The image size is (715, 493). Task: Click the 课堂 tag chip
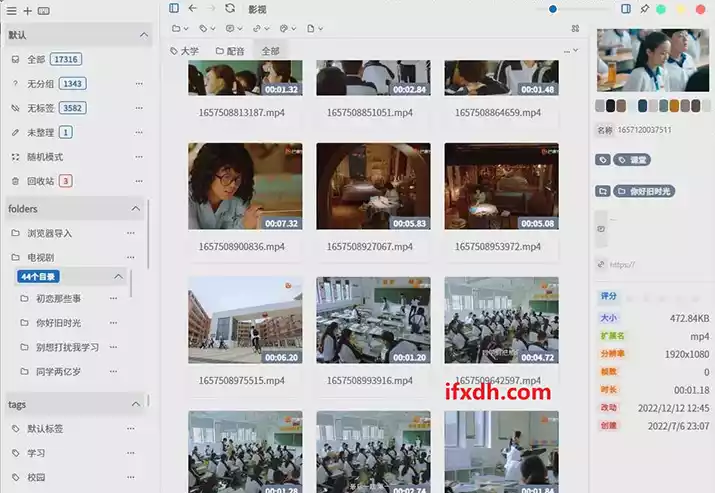pyautogui.click(x=632, y=160)
